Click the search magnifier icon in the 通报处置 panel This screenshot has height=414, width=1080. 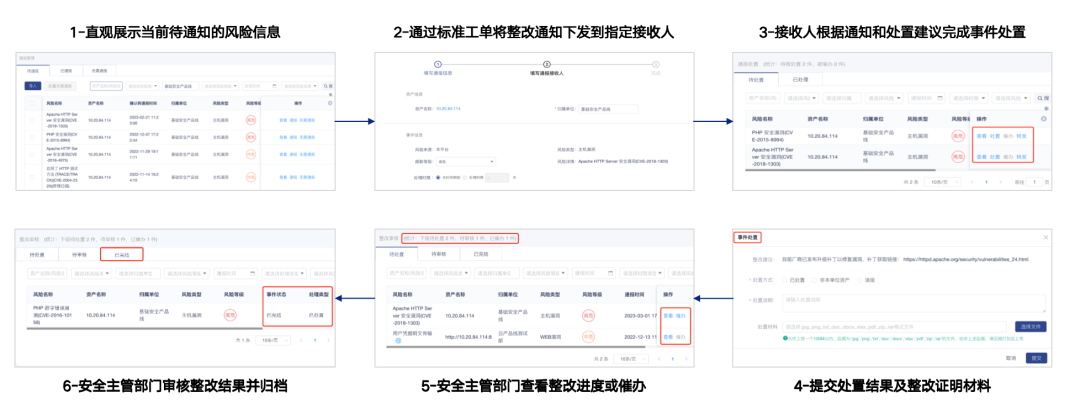pos(1046,98)
